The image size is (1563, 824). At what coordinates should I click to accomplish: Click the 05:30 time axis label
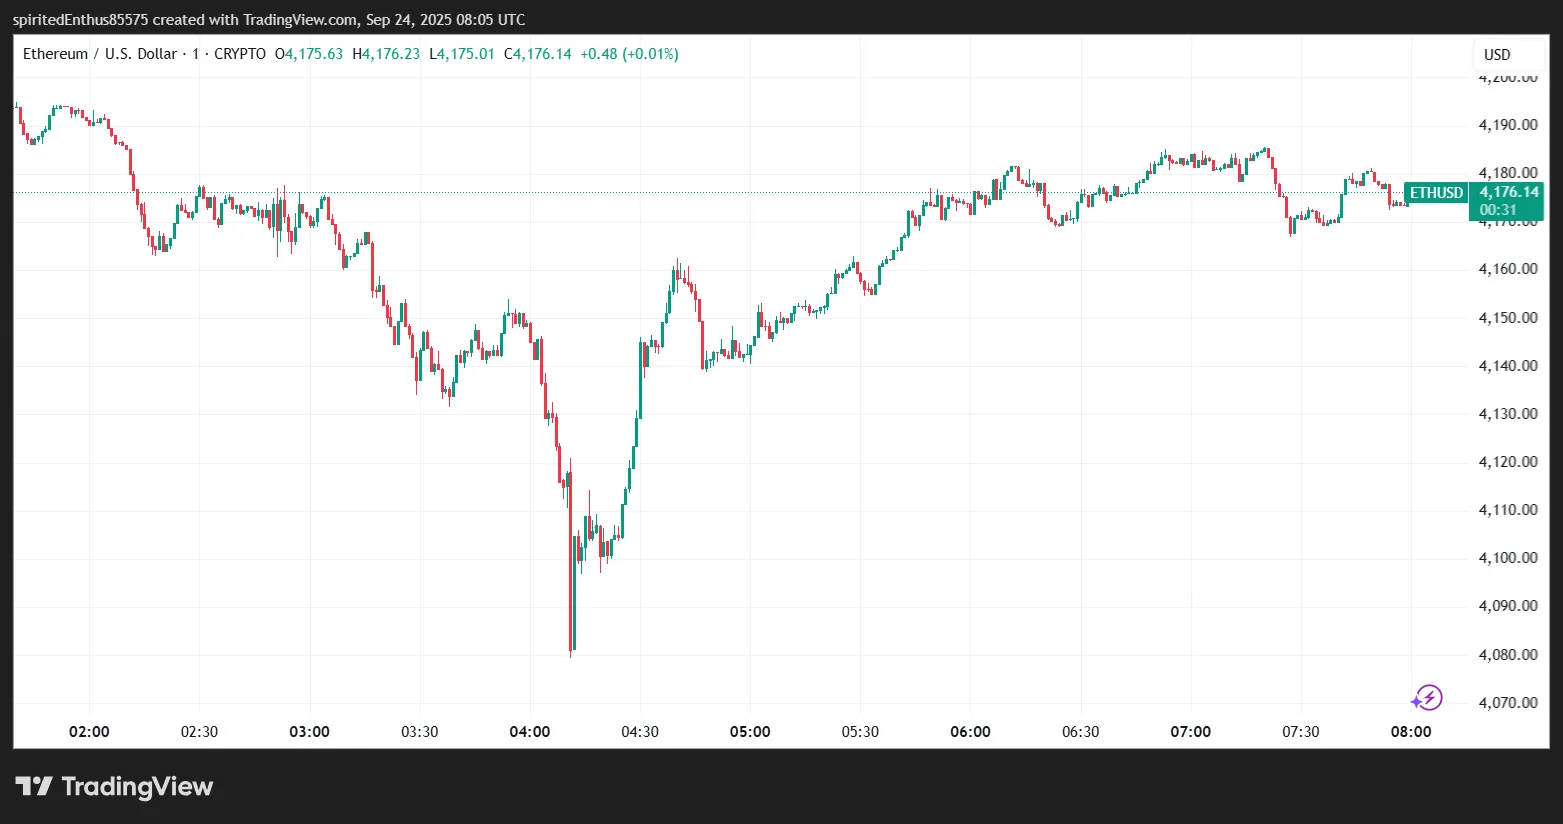pyautogui.click(x=860, y=732)
